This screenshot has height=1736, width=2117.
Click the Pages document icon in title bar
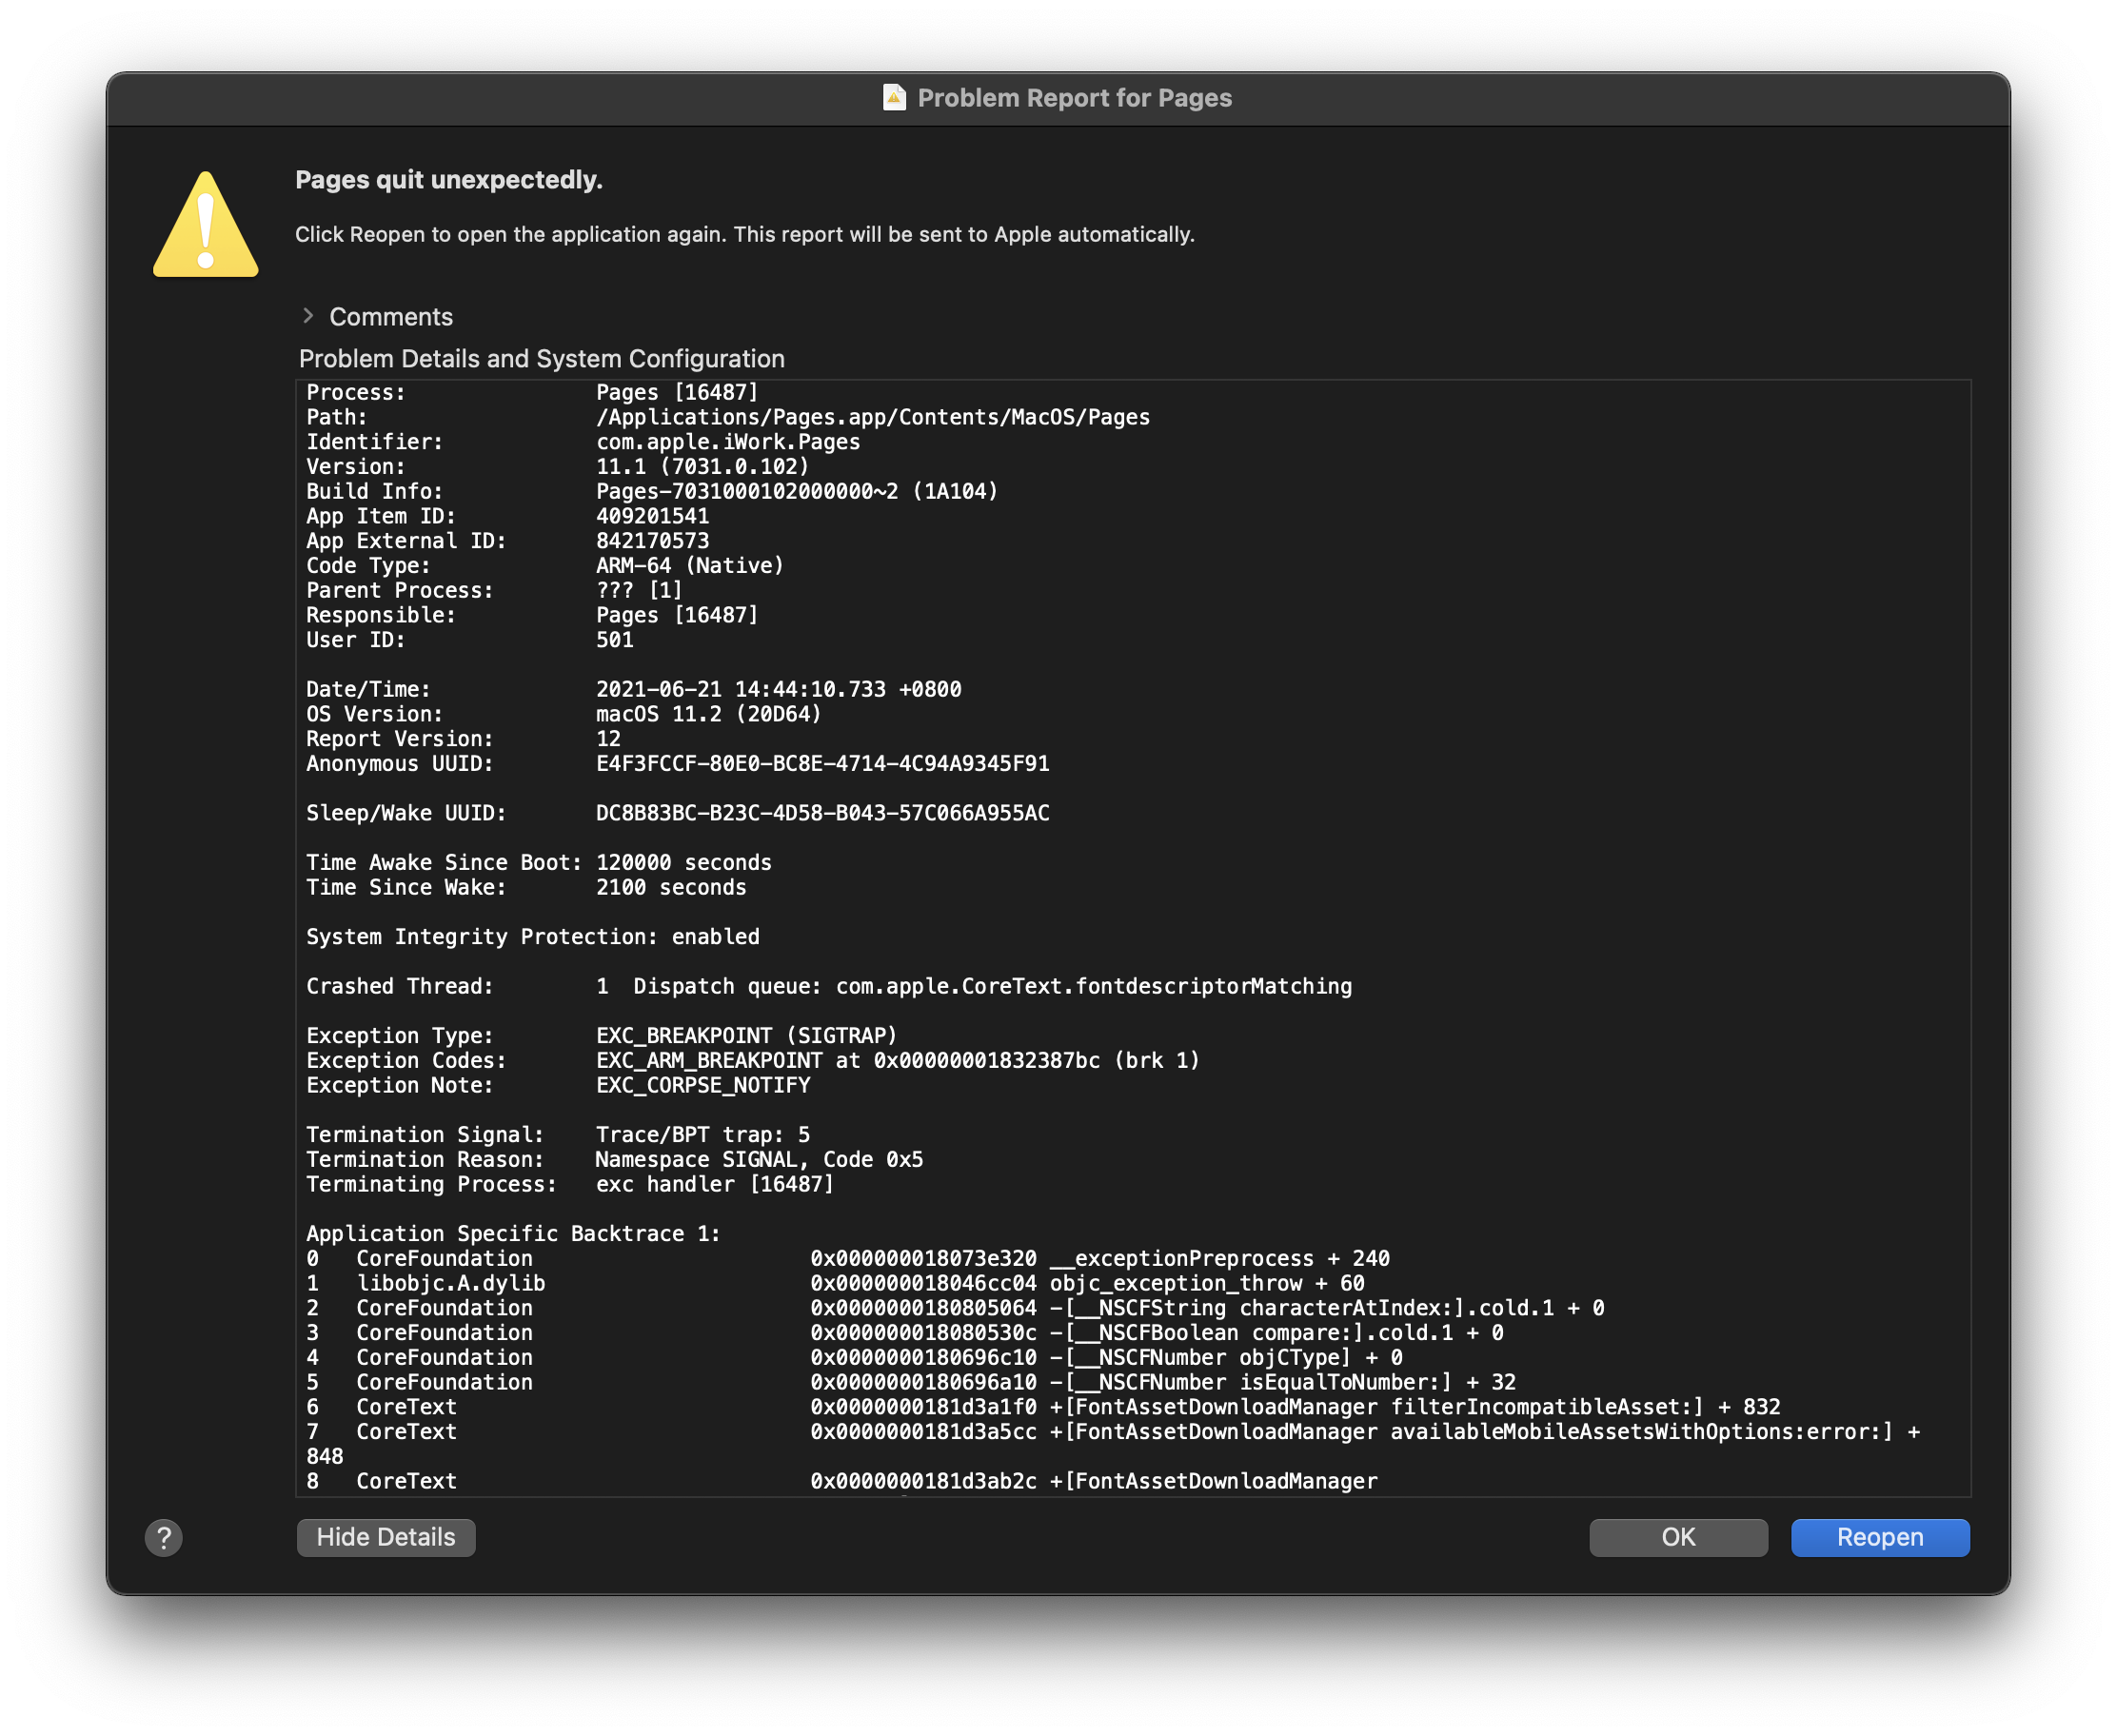pos(894,98)
